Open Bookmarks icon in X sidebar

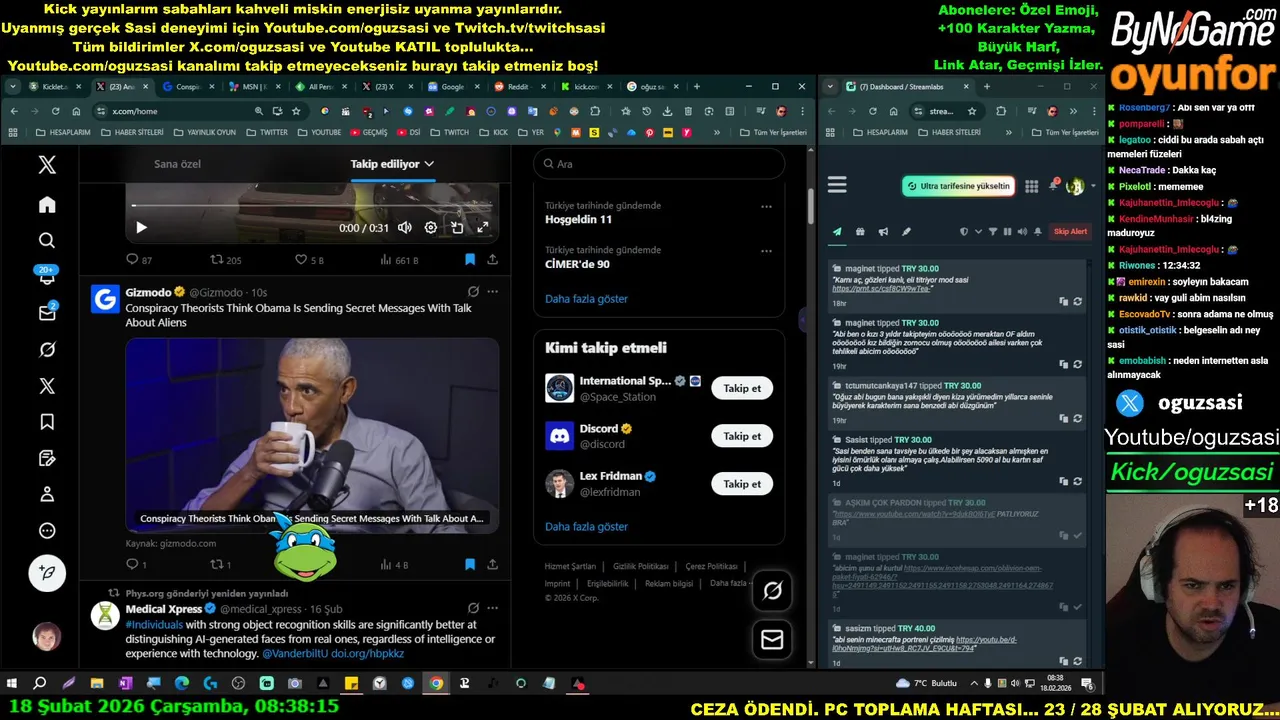[47, 422]
